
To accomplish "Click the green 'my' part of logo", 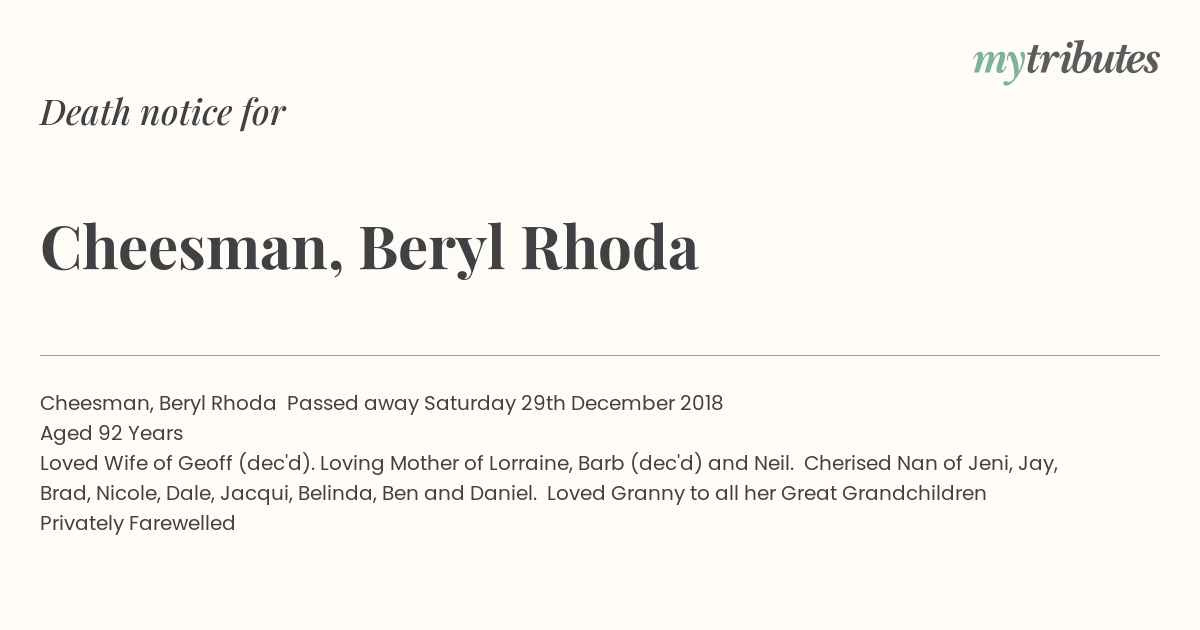I will point(998,65).
